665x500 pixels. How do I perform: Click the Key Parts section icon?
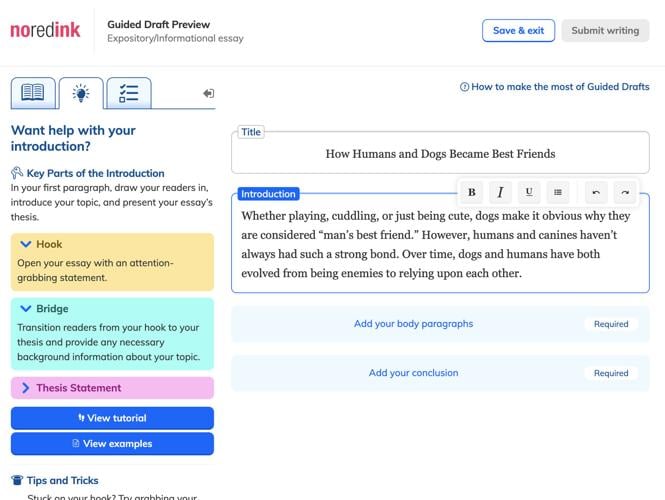[17, 173]
